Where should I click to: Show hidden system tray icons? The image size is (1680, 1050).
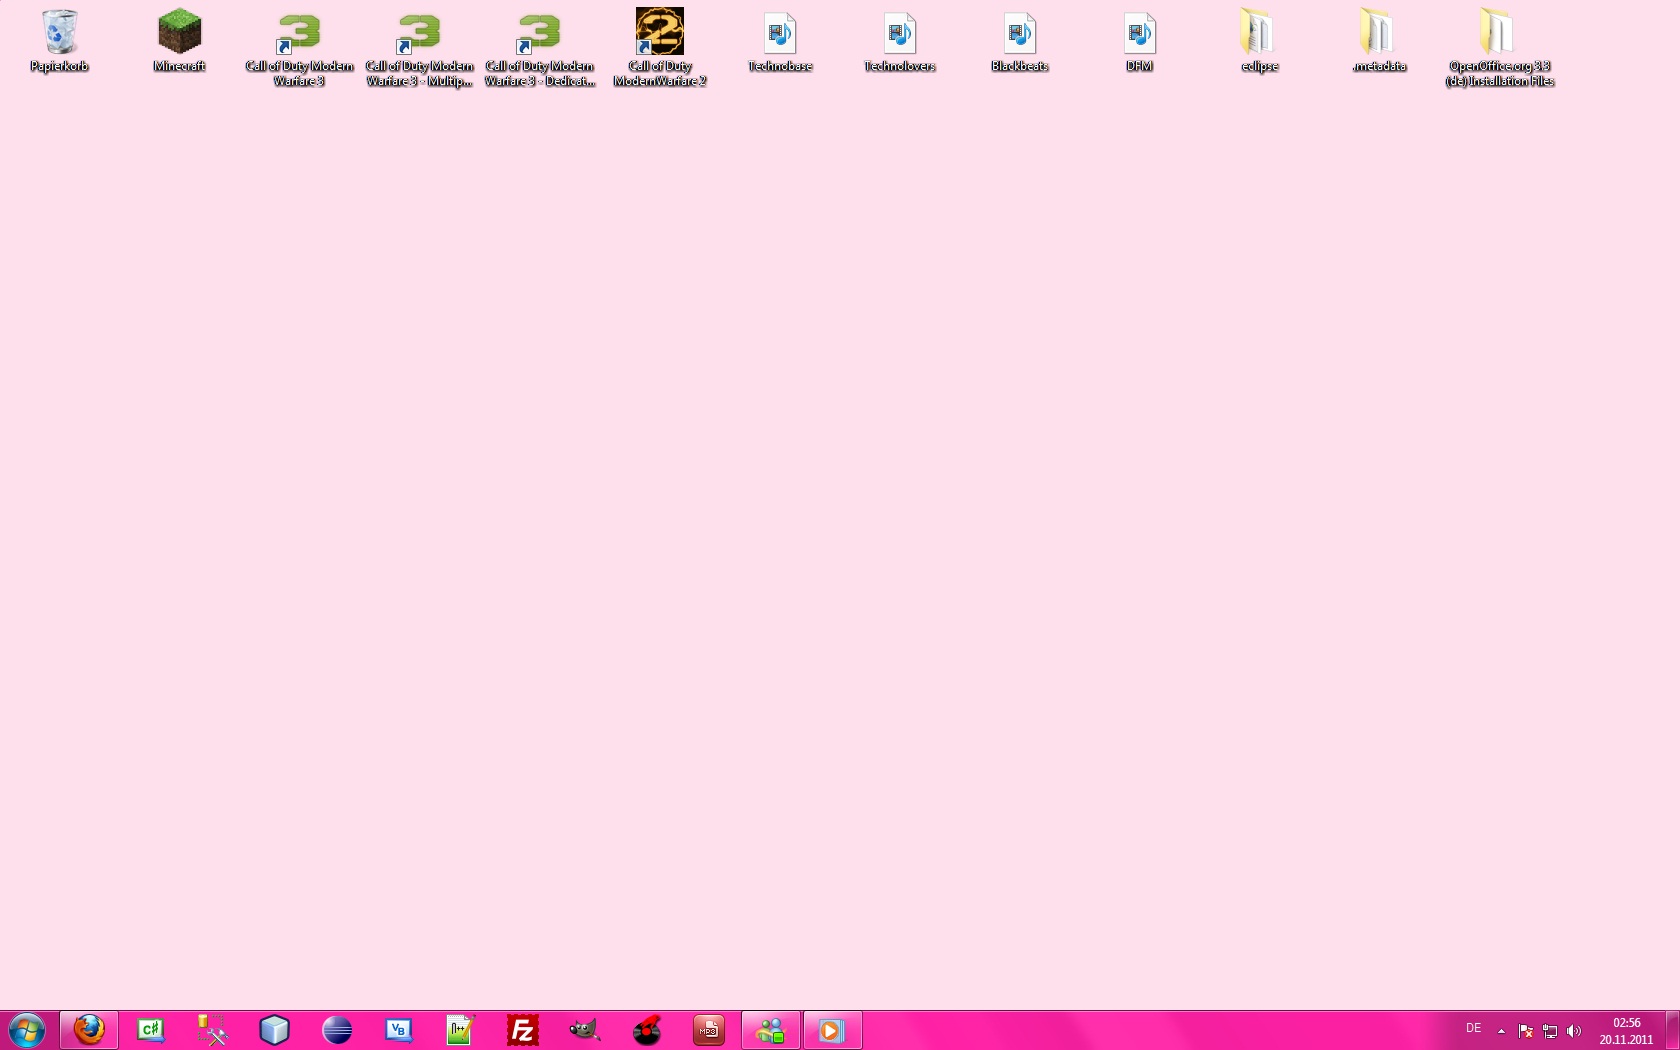pyautogui.click(x=1501, y=1030)
